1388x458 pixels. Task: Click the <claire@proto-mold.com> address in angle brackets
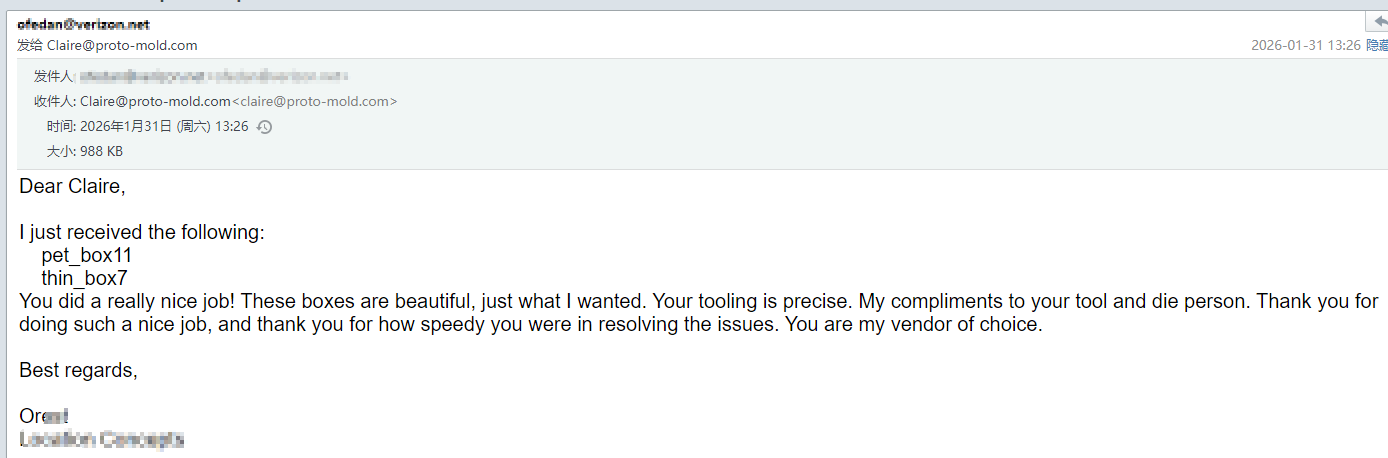[x=315, y=101]
